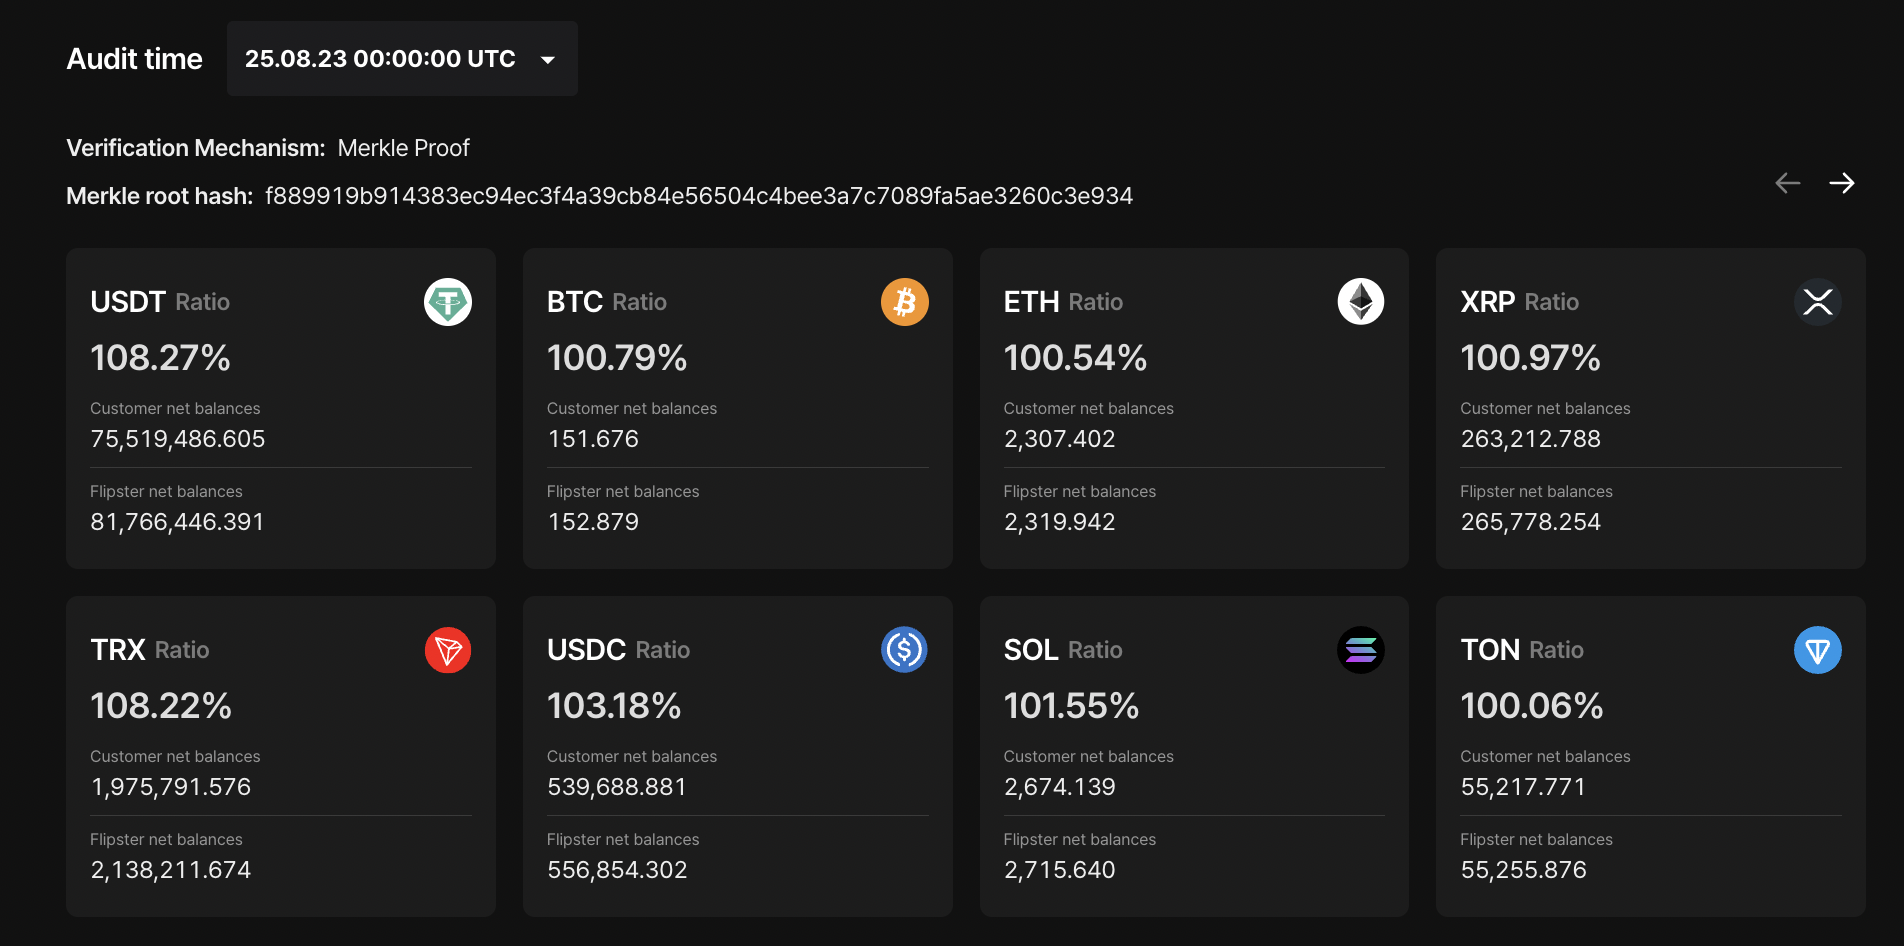Viewport: 1904px width, 946px height.
Task: Go to previous page with left arrow
Action: (x=1788, y=183)
